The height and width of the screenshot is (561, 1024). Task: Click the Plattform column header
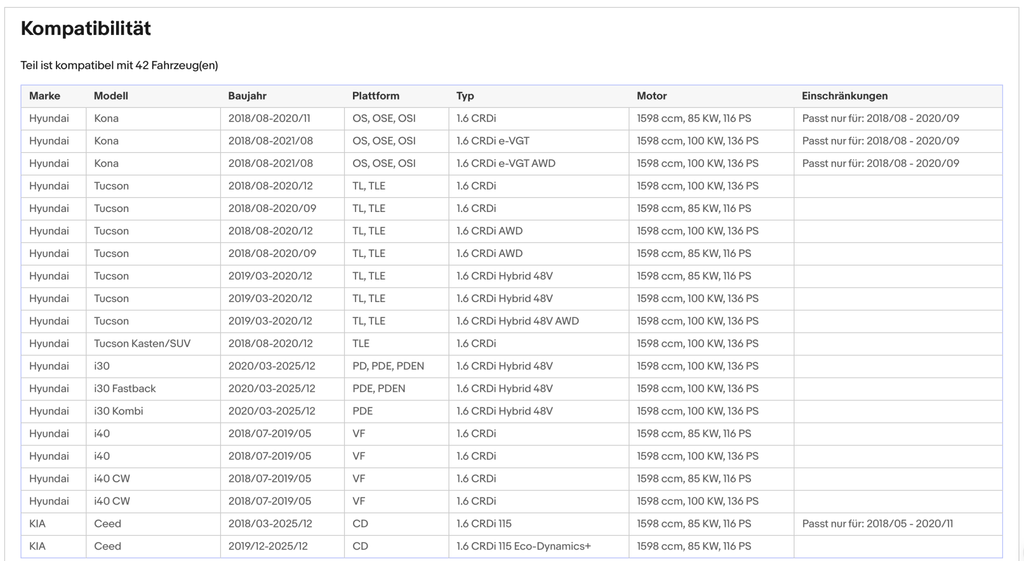click(376, 96)
